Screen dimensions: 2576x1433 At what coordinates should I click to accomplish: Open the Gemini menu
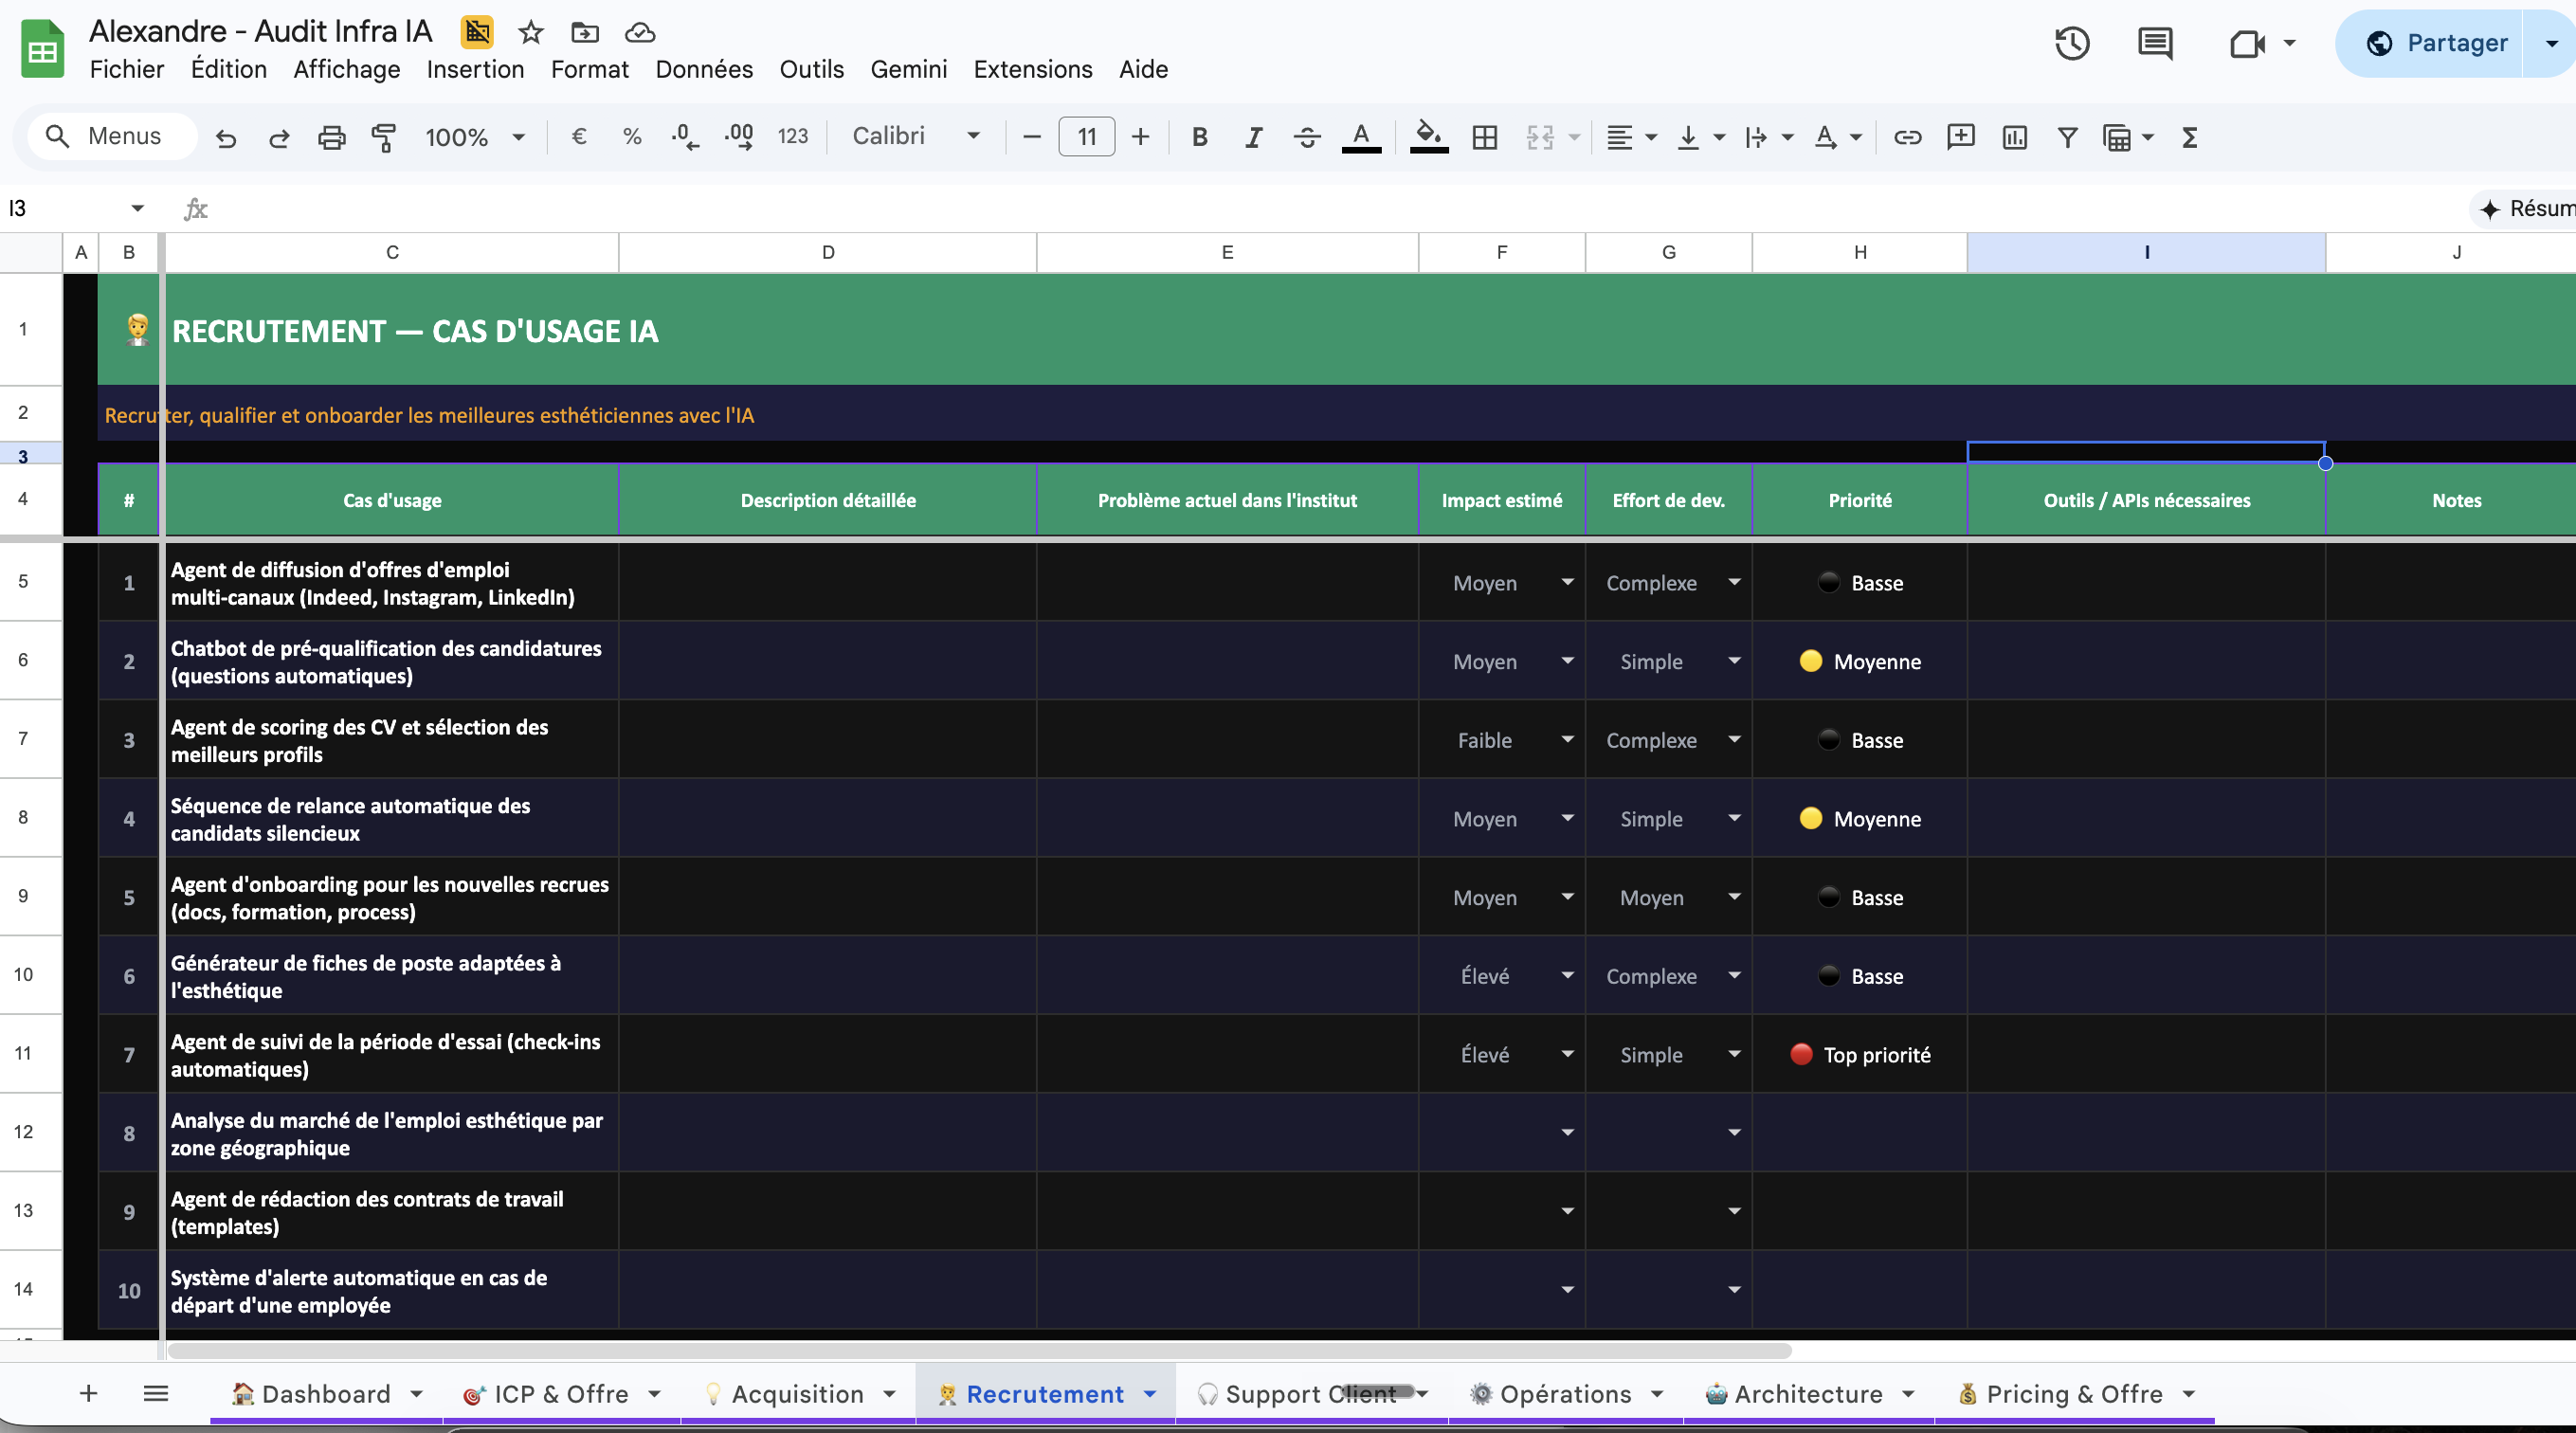coord(908,69)
